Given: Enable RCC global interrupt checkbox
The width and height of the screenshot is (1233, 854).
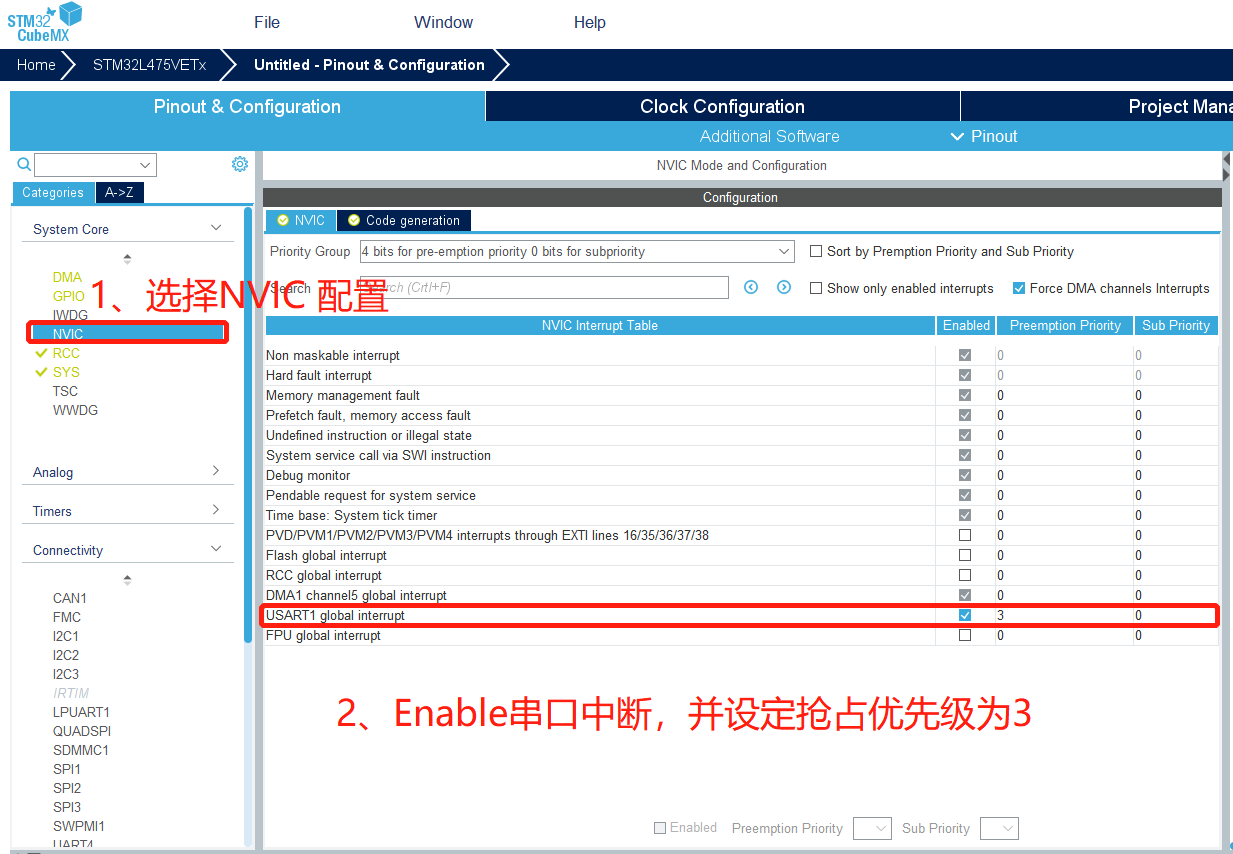Looking at the screenshot, I should pyautogui.click(x=965, y=575).
